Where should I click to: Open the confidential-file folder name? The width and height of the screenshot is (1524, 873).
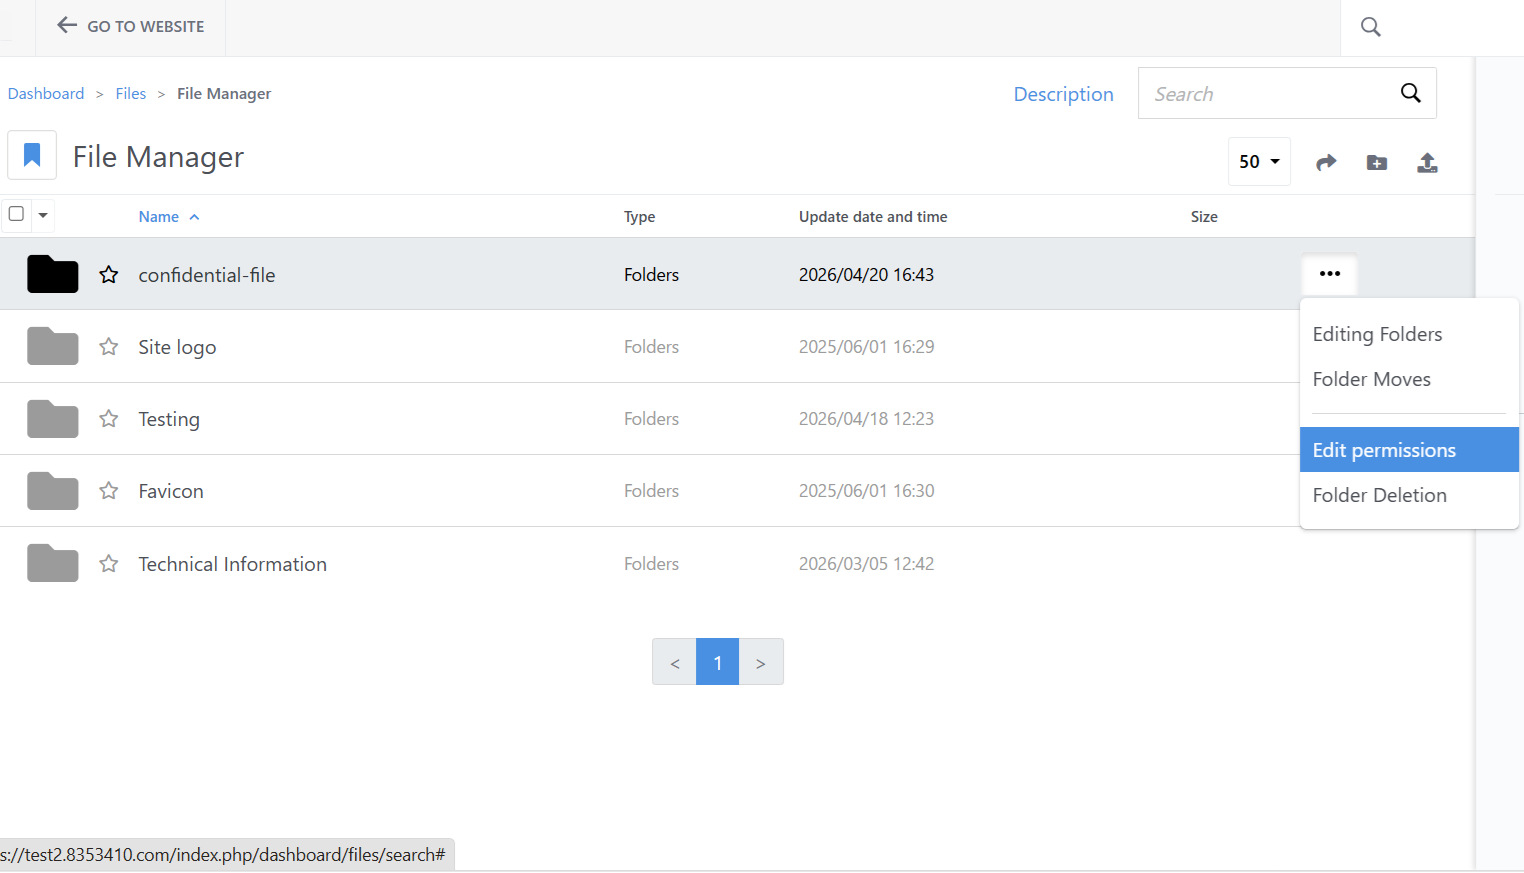pyautogui.click(x=207, y=275)
